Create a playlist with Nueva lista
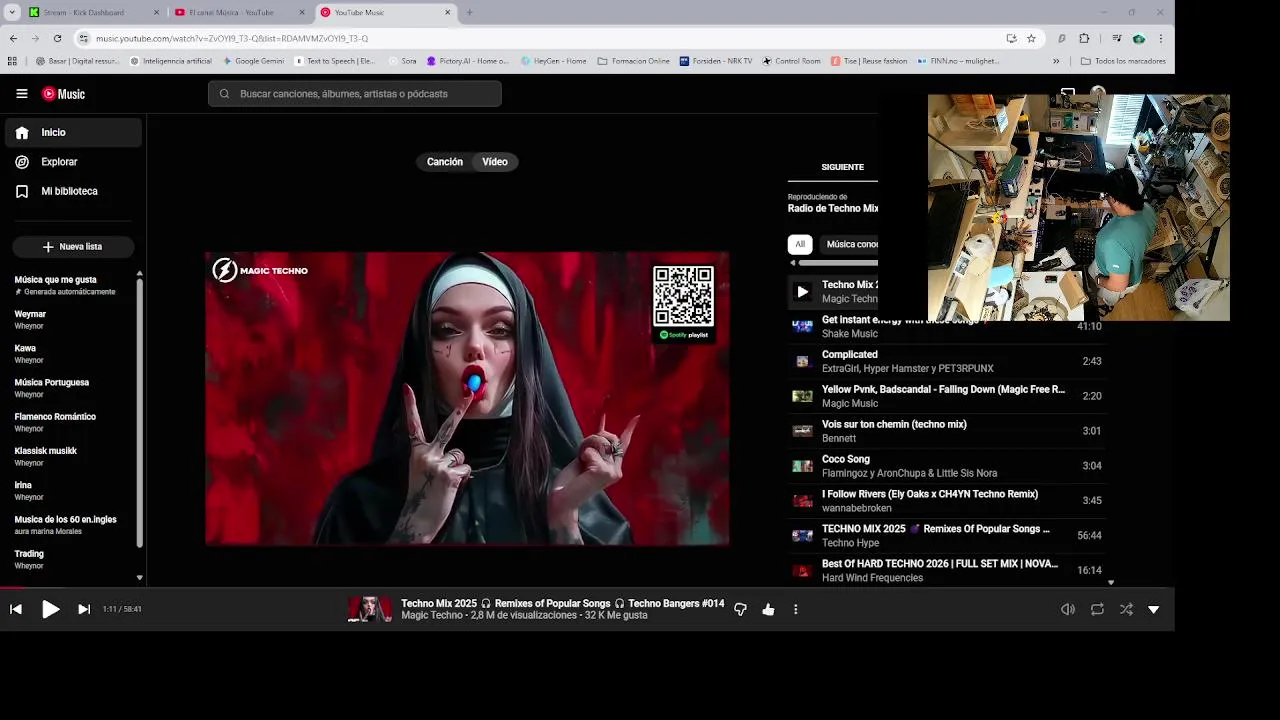The width and height of the screenshot is (1280, 720). click(x=73, y=246)
